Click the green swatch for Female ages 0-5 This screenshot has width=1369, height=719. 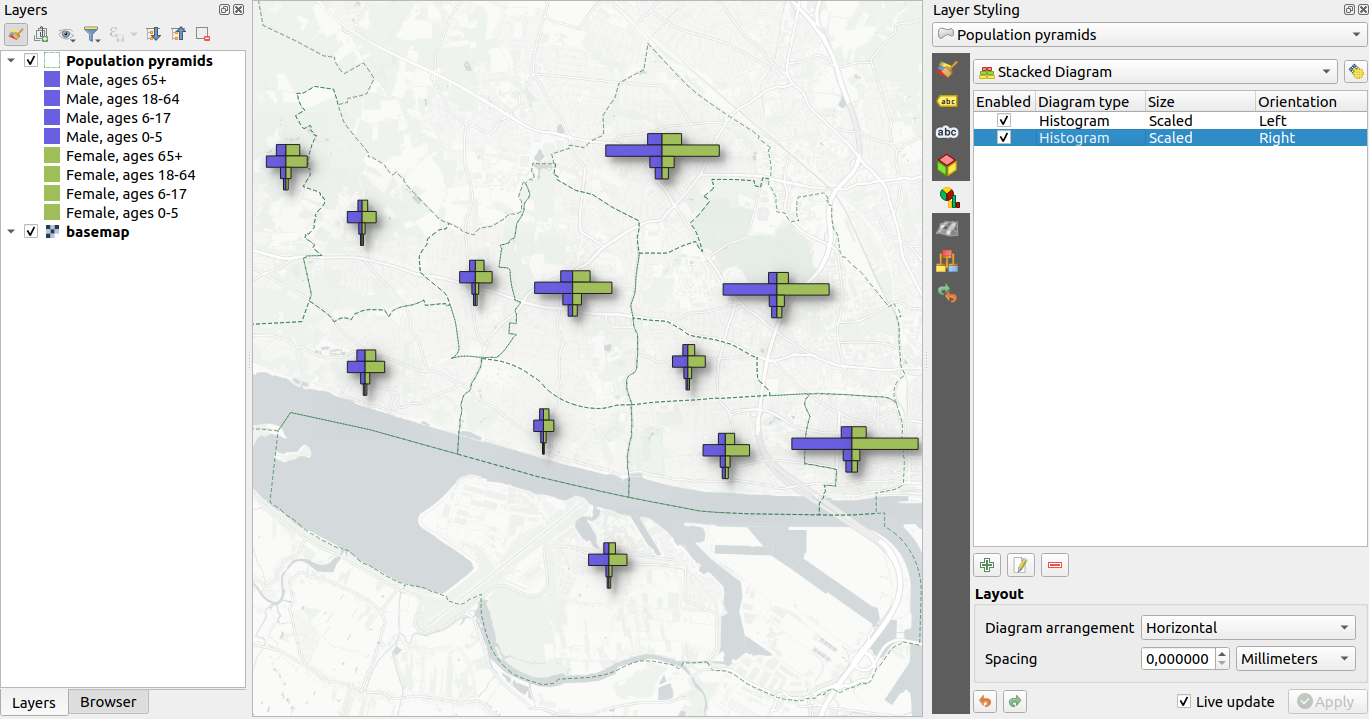click(x=50, y=212)
